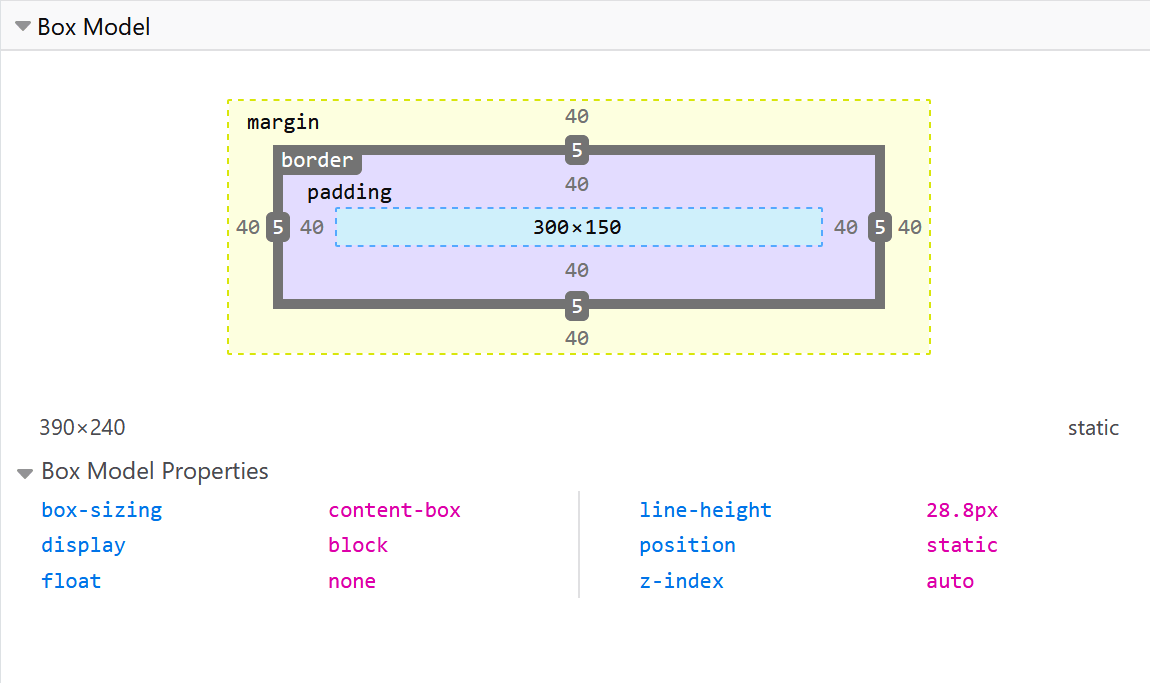Screen dimensions: 1150x683
Task: Click the padding region label
Action: [350, 192]
